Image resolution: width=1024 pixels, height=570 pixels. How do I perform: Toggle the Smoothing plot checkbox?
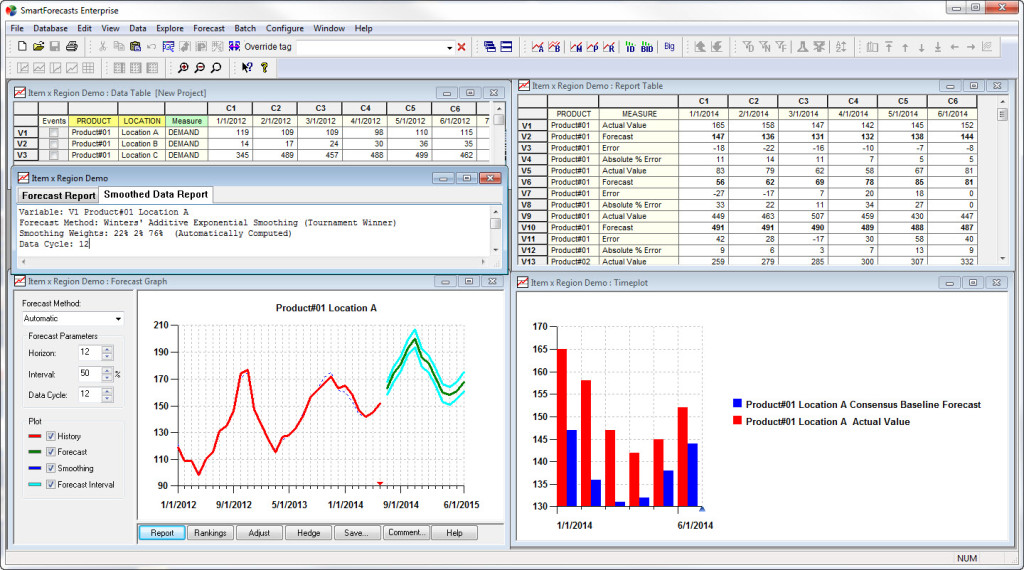click(x=51, y=469)
